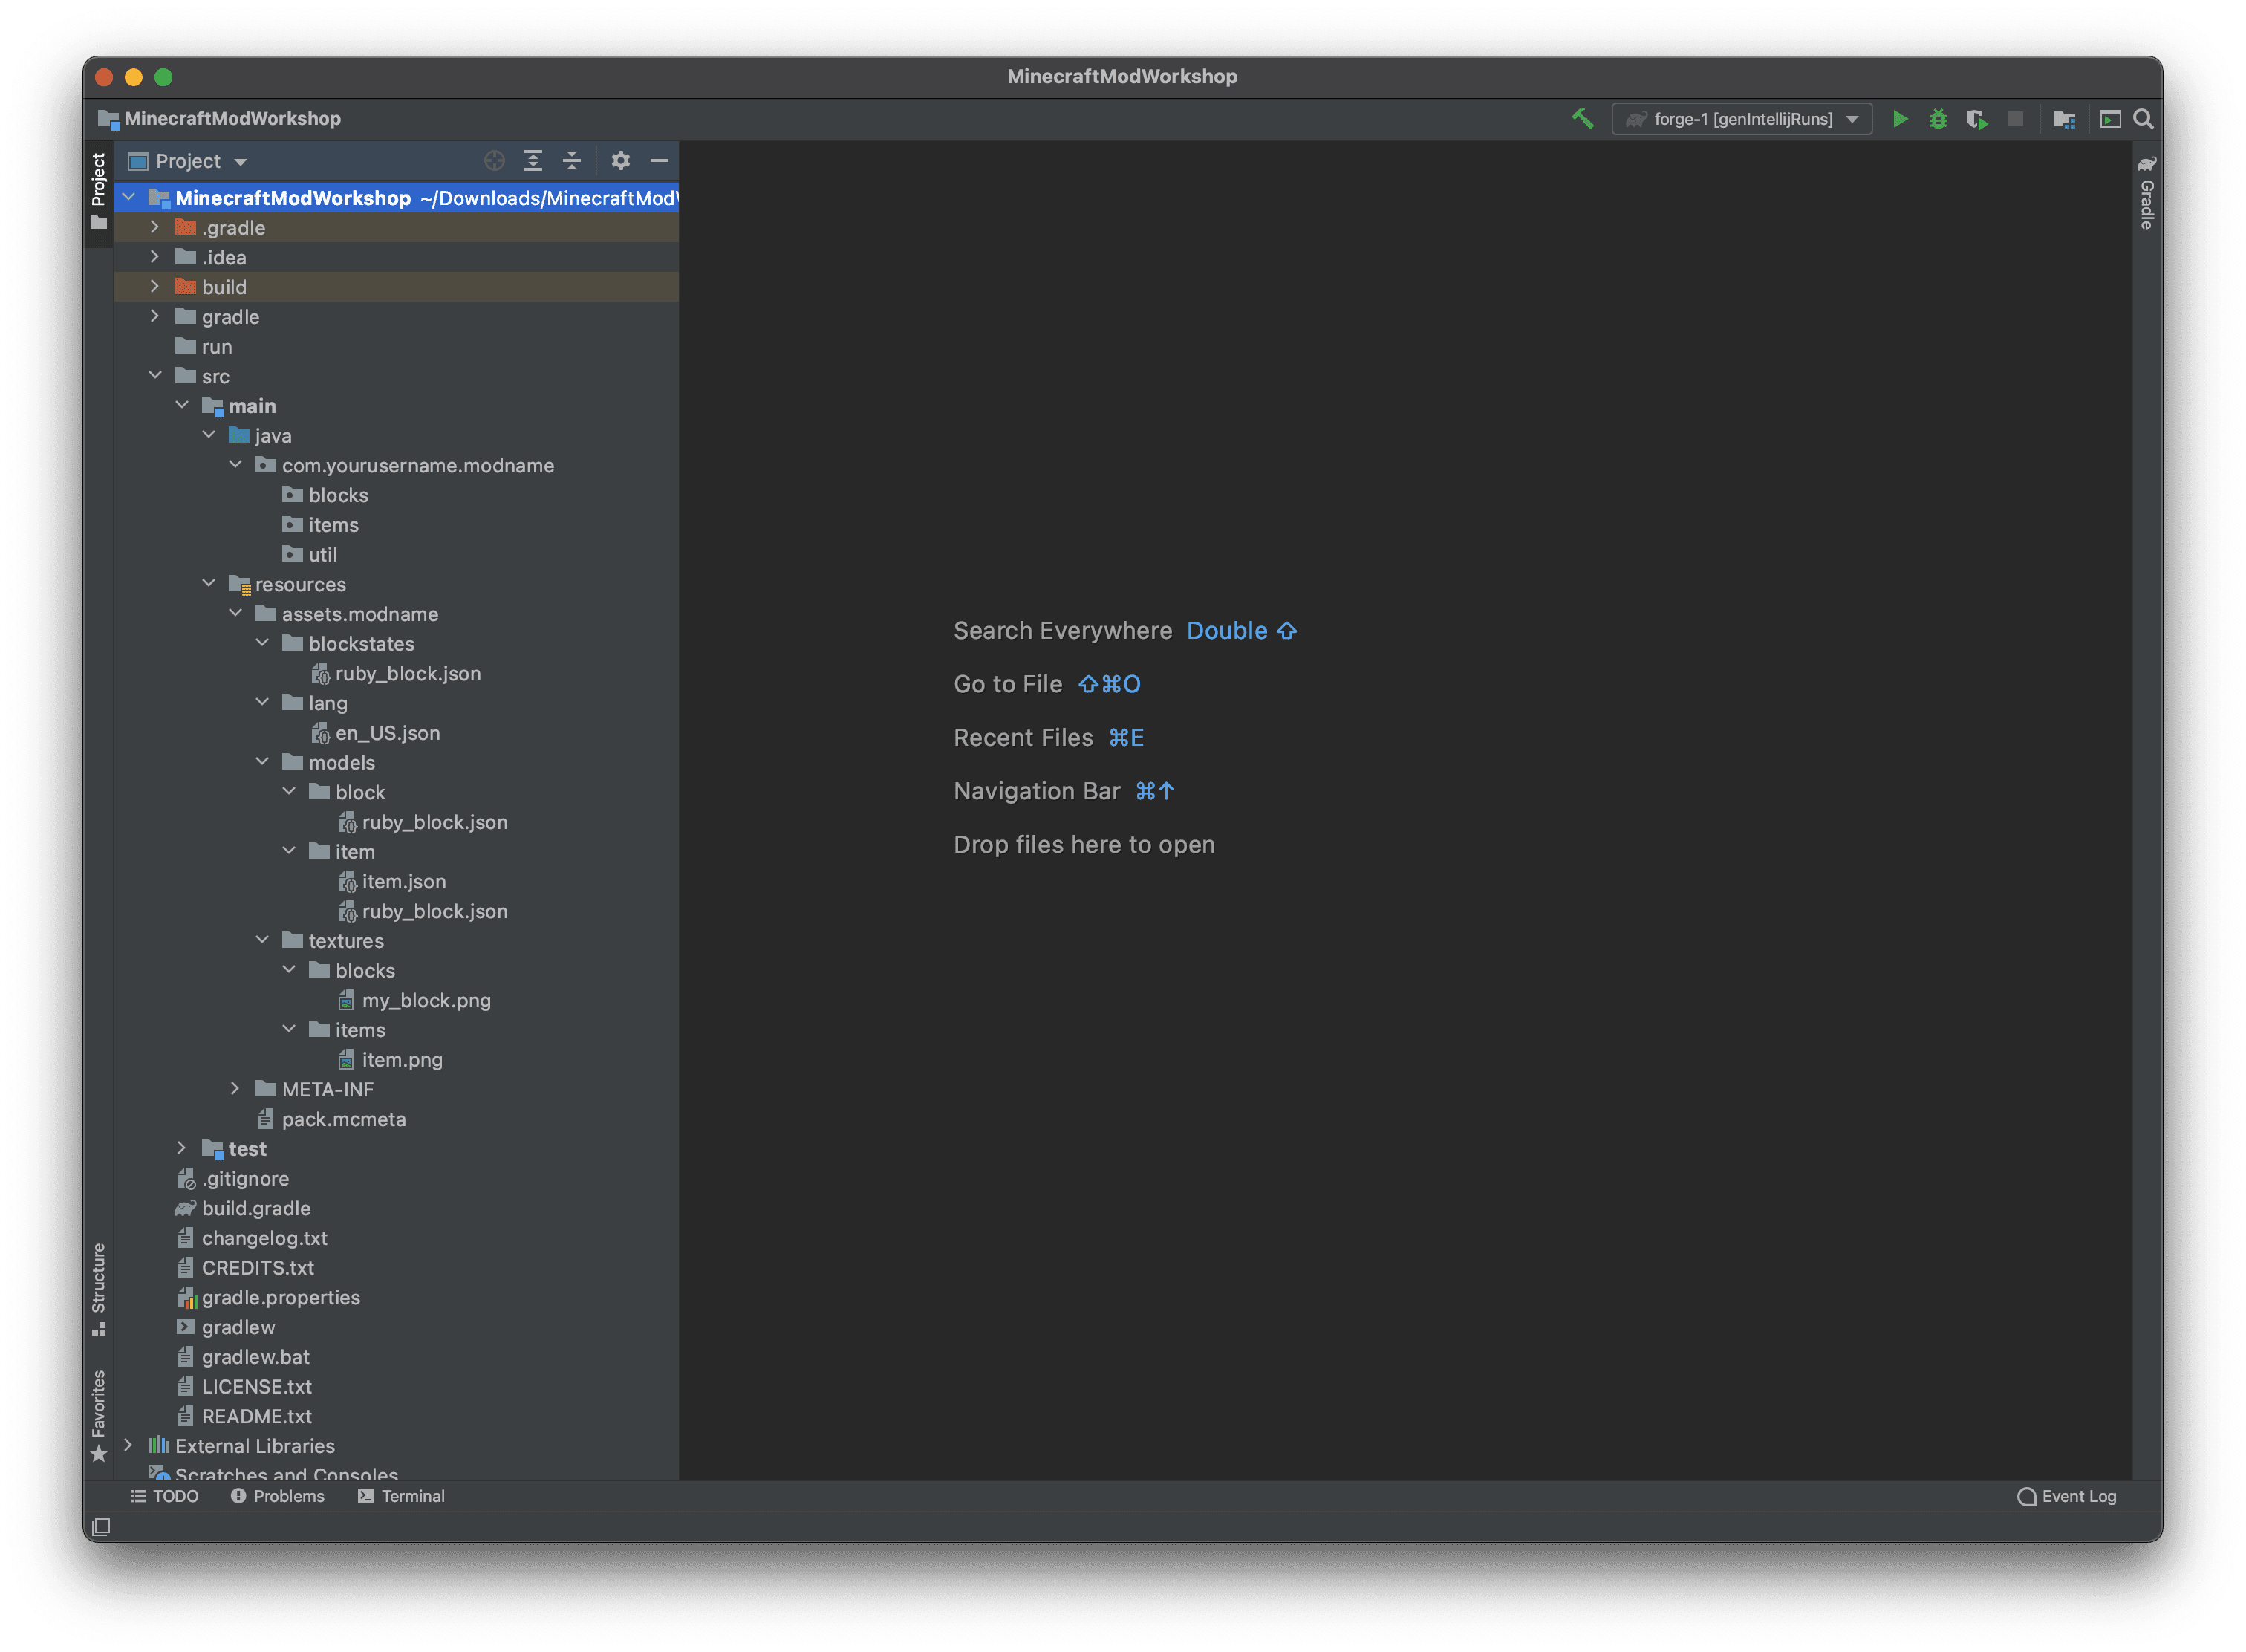Start debugging with the green bug icon

click(x=1938, y=119)
